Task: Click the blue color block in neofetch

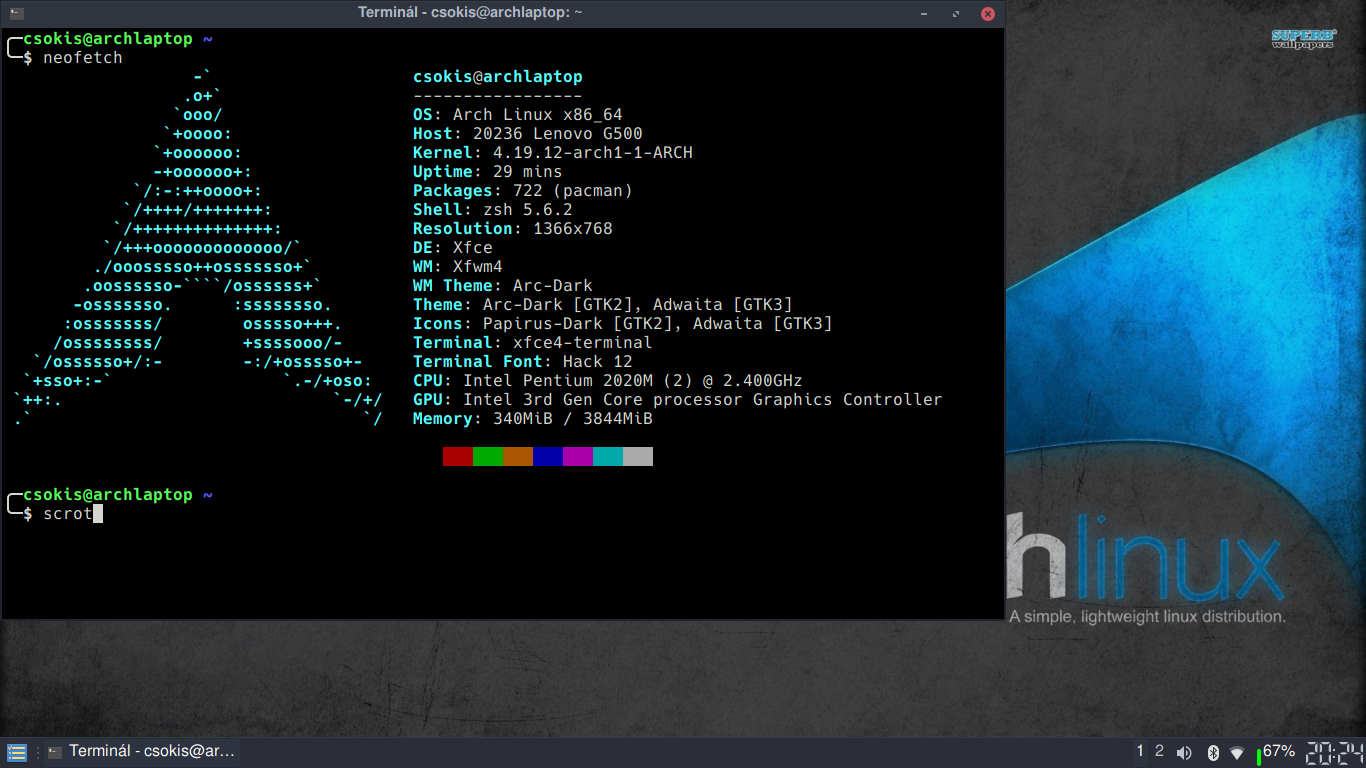Action: tap(548, 456)
